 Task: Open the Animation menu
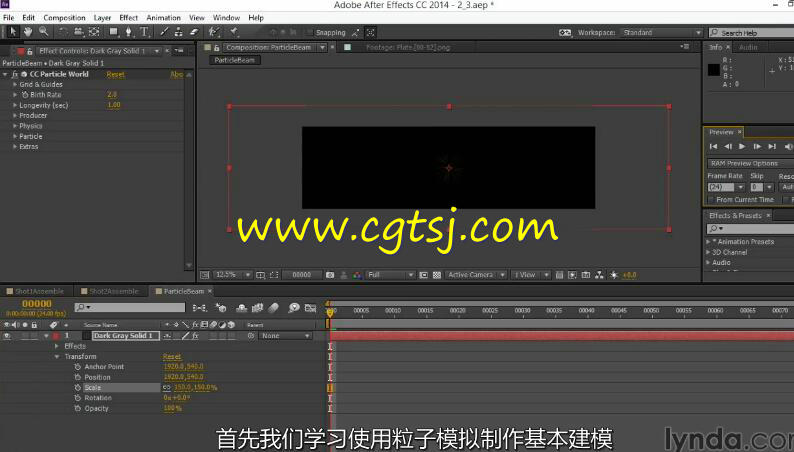click(164, 18)
